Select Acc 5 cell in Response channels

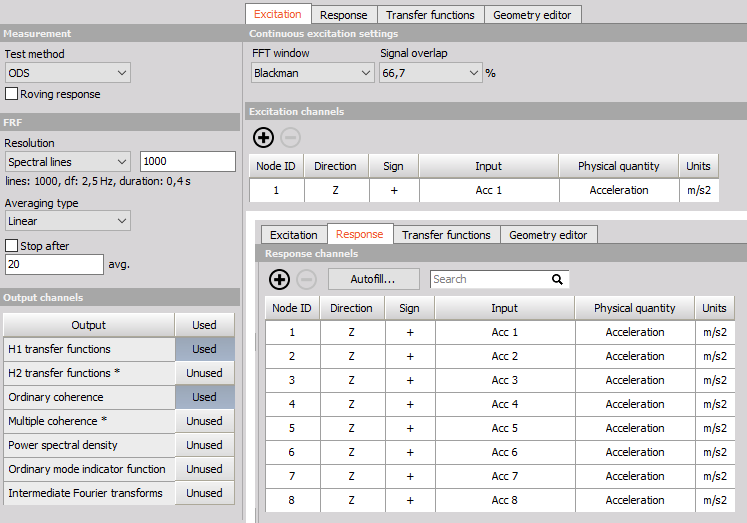[505, 428]
